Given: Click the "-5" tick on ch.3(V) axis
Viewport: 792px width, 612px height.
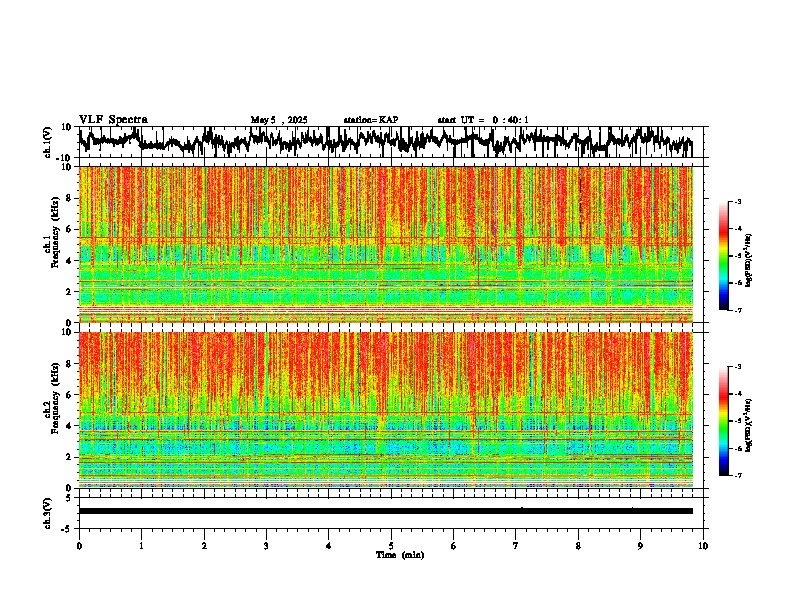Looking at the screenshot, I should (x=67, y=529).
